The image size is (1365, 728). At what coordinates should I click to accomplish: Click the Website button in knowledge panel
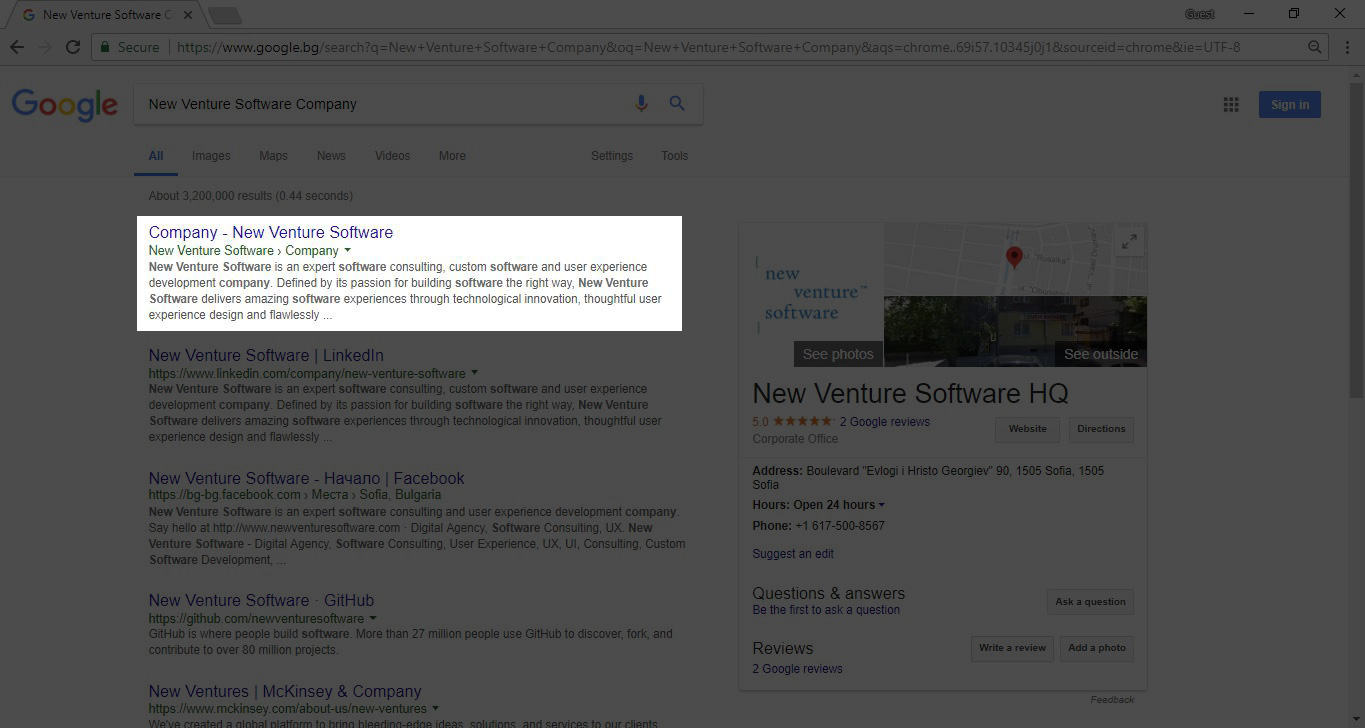click(x=1027, y=429)
